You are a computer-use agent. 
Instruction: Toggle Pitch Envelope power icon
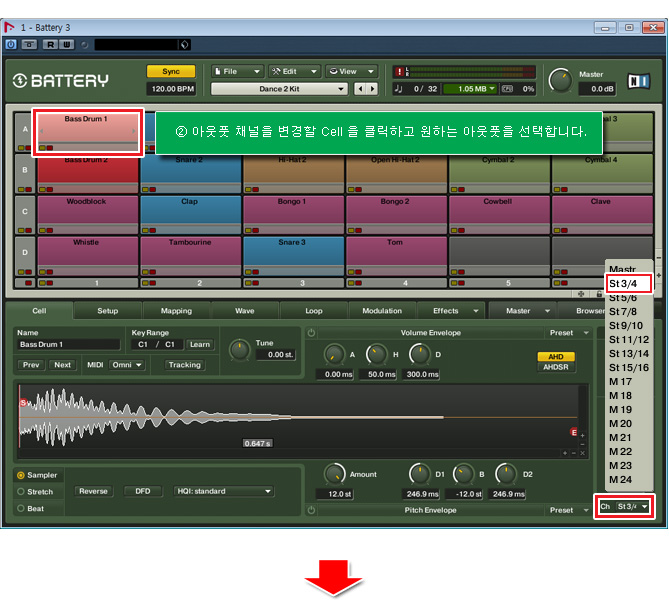[x=311, y=510]
